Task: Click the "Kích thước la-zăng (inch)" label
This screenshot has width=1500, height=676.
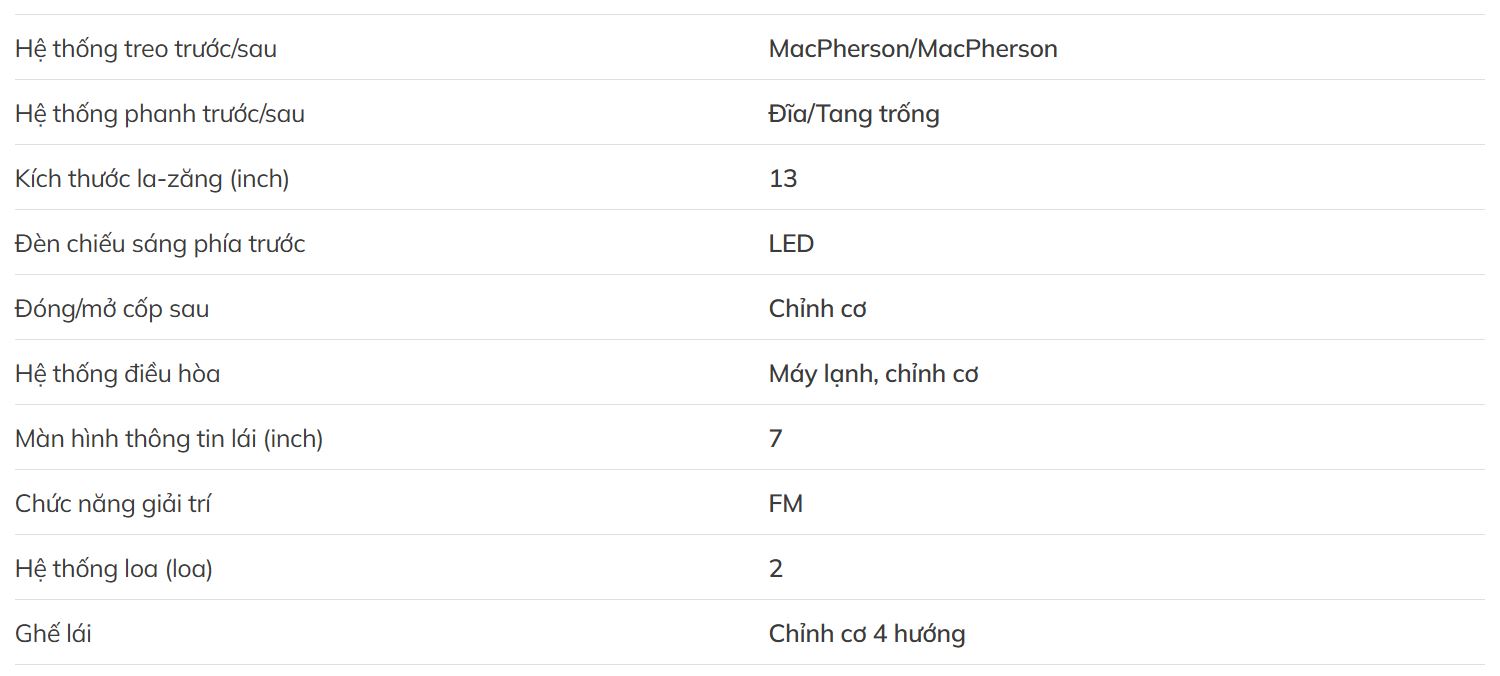Action: pos(152,179)
